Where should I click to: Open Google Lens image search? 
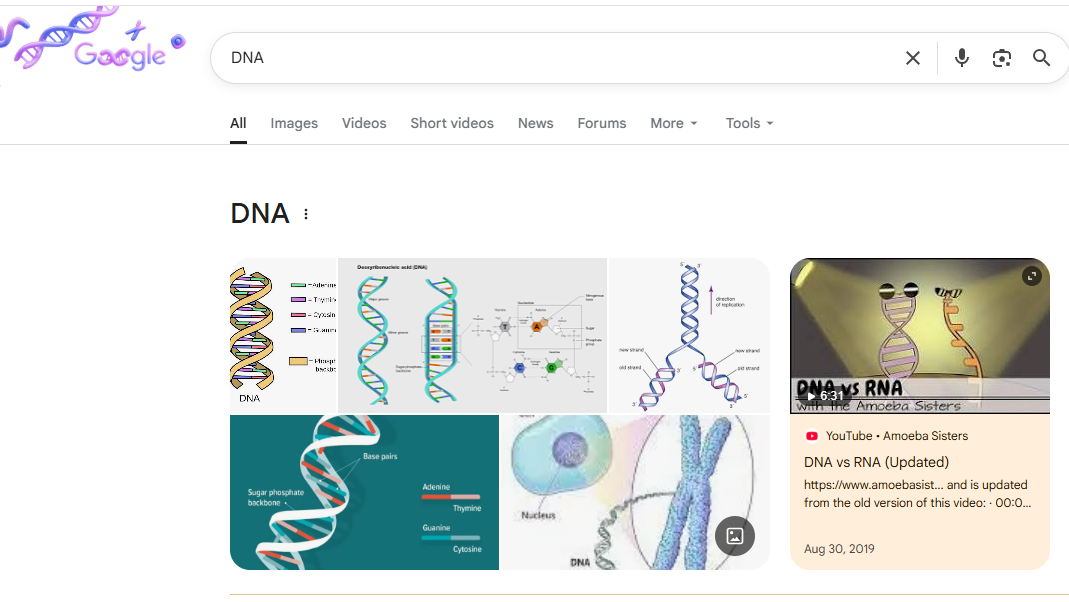1002,58
